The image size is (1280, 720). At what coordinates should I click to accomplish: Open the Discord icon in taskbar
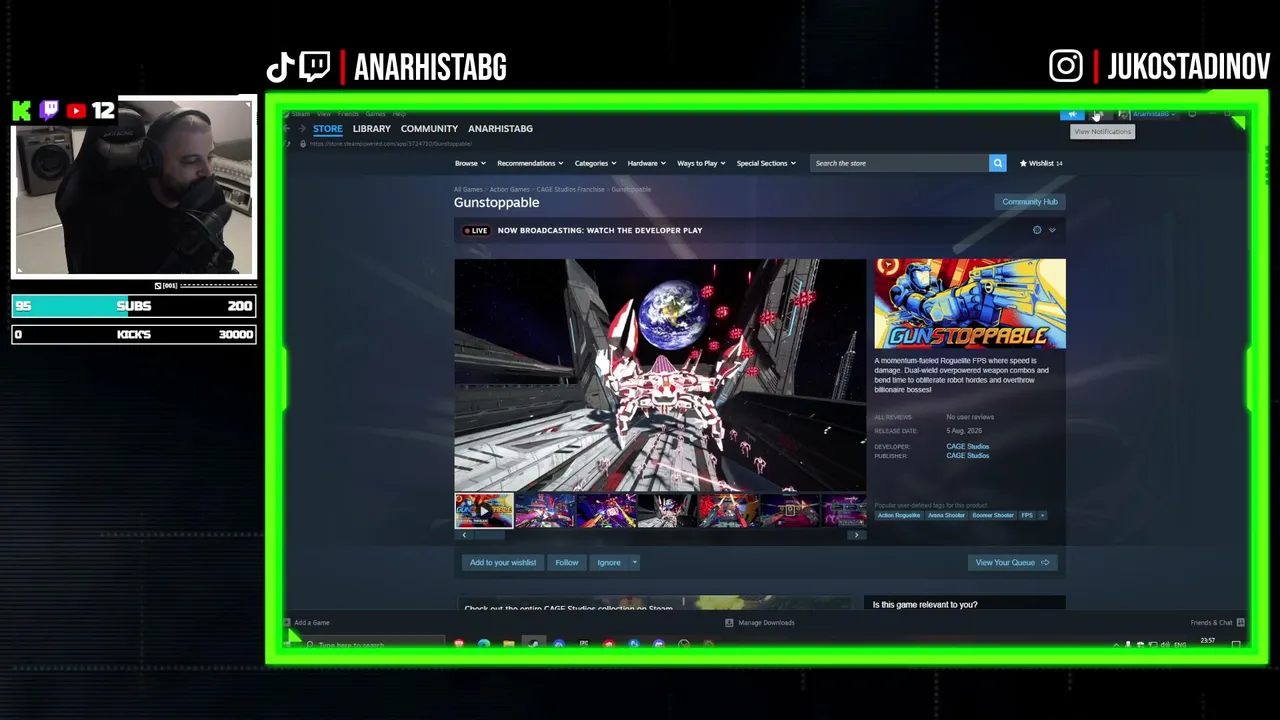(659, 644)
